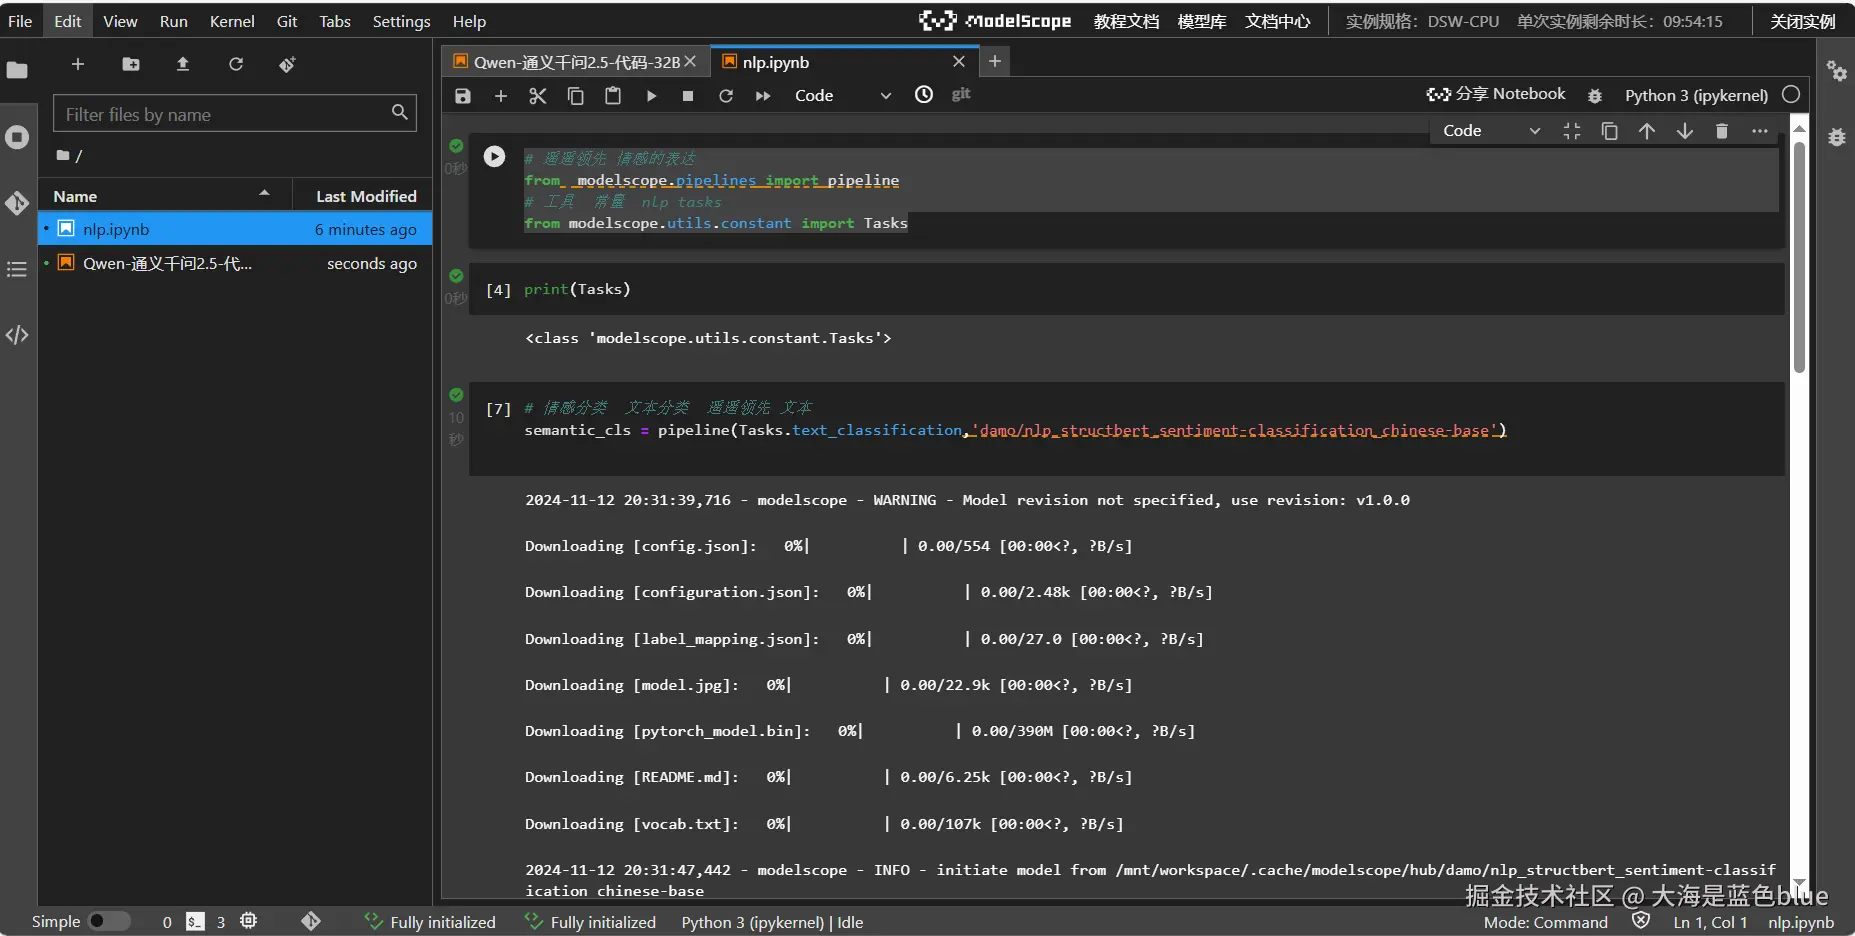Open more cell actions ellipsis menu
The width and height of the screenshot is (1855, 936).
pyautogui.click(x=1760, y=131)
